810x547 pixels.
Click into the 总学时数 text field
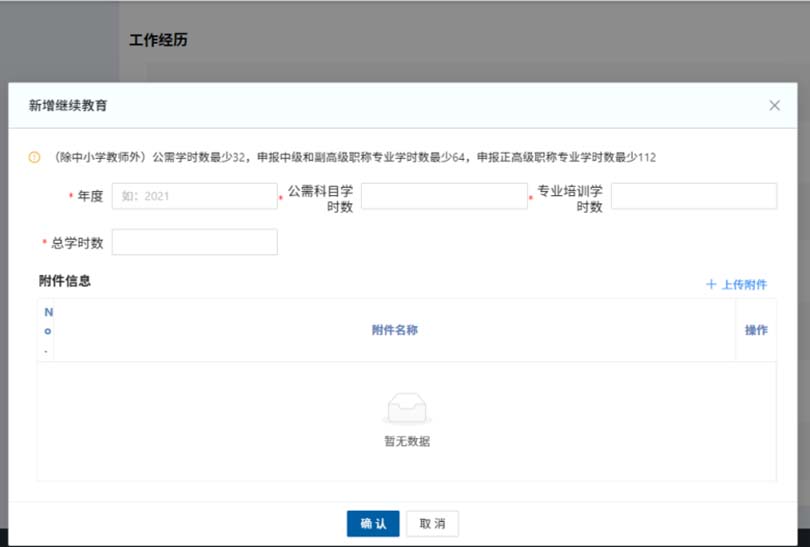[x=194, y=242]
